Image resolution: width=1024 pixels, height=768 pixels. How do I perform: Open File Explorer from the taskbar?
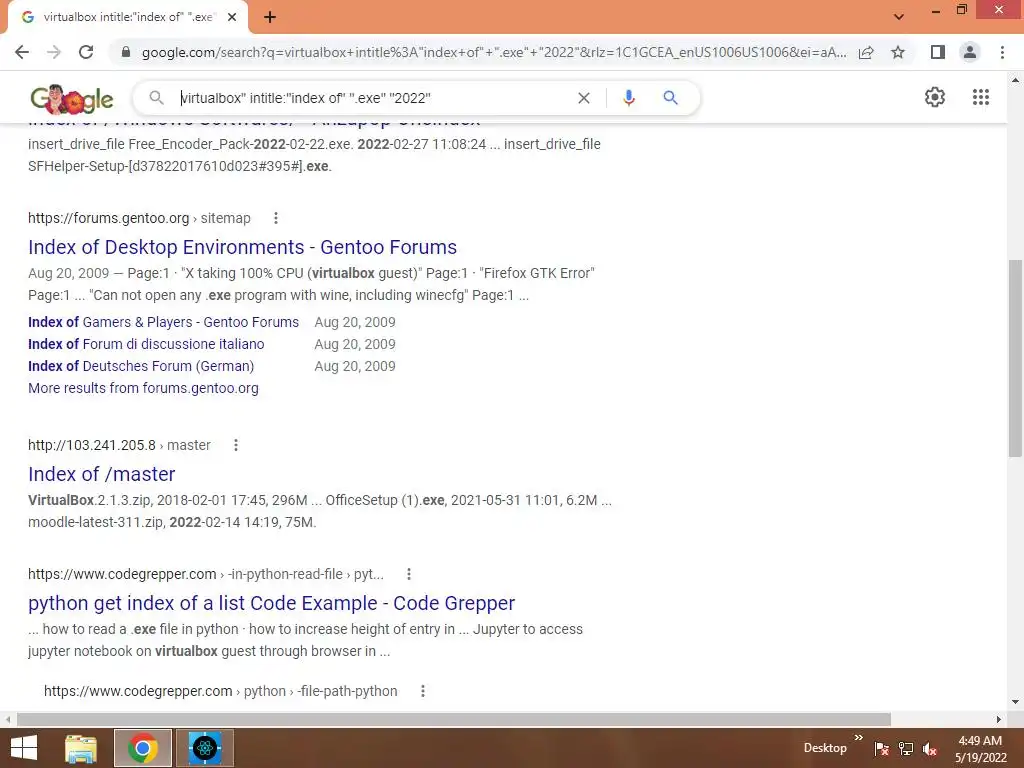[x=81, y=748]
